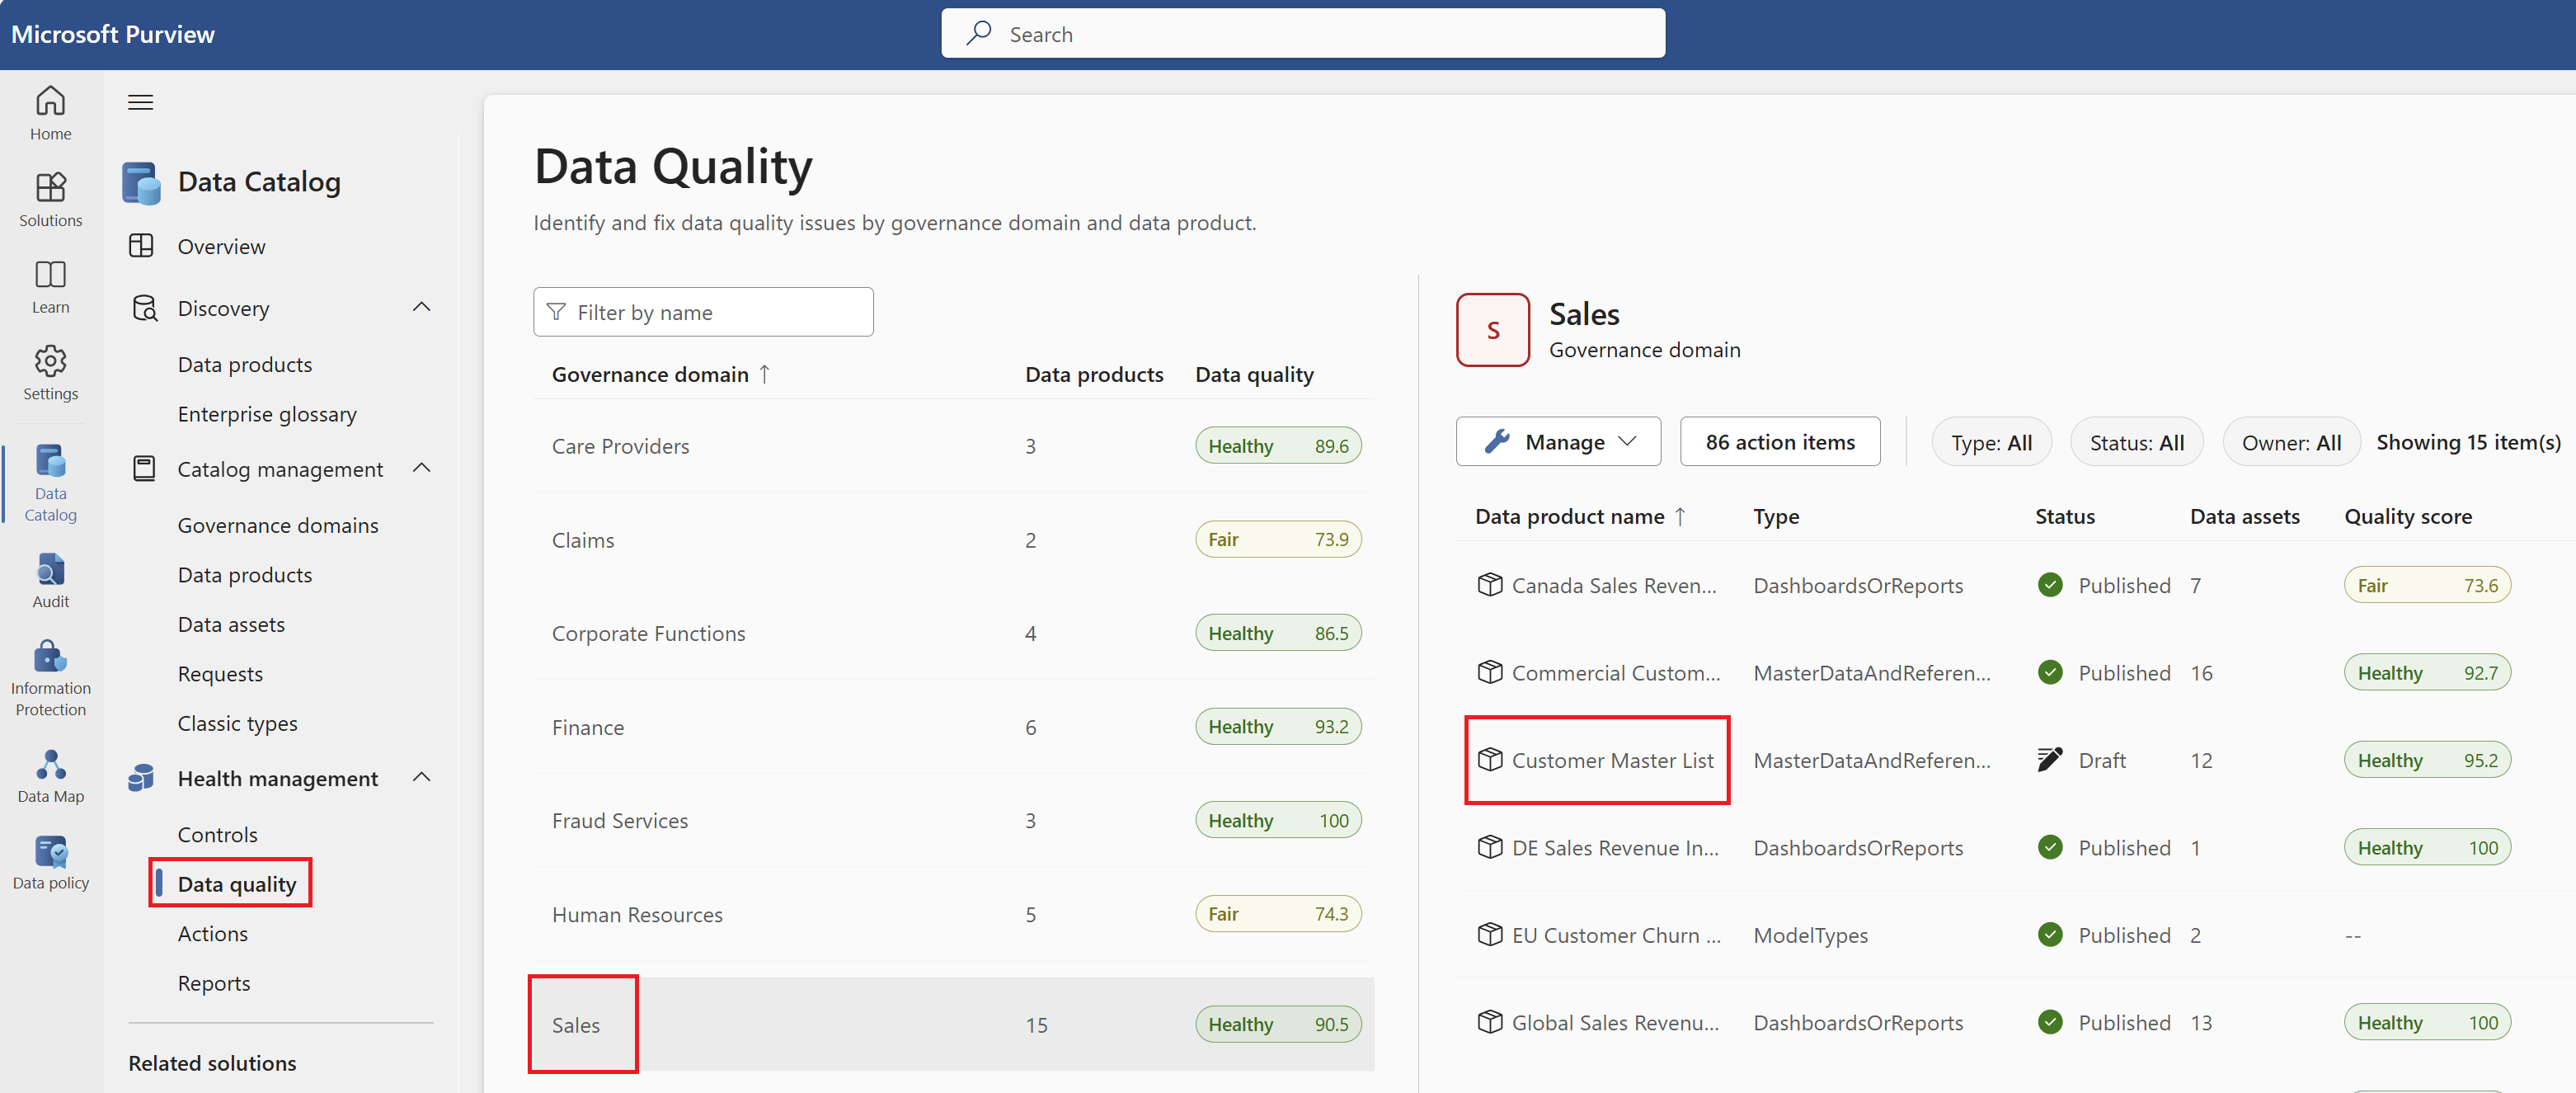The image size is (2576, 1093).
Task: Open Customer Master List data product
Action: click(x=1611, y=760)
